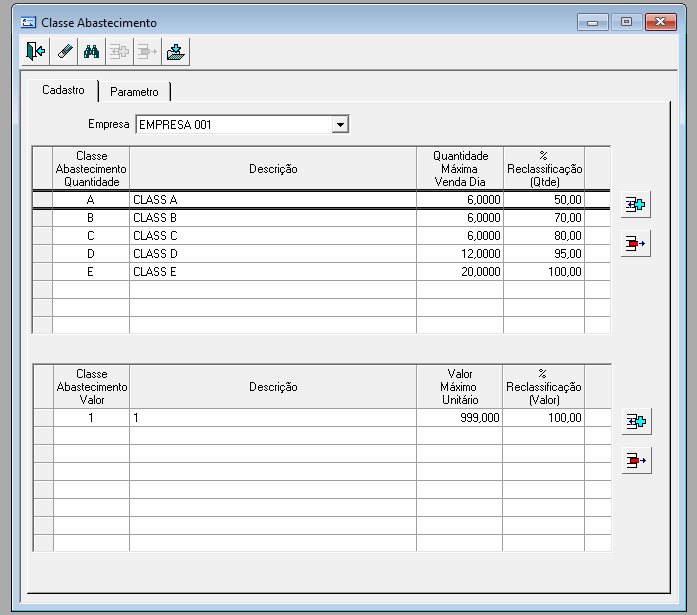
Task: Click class code cell A
Action: pyautogui.click(x=91, y=200)
